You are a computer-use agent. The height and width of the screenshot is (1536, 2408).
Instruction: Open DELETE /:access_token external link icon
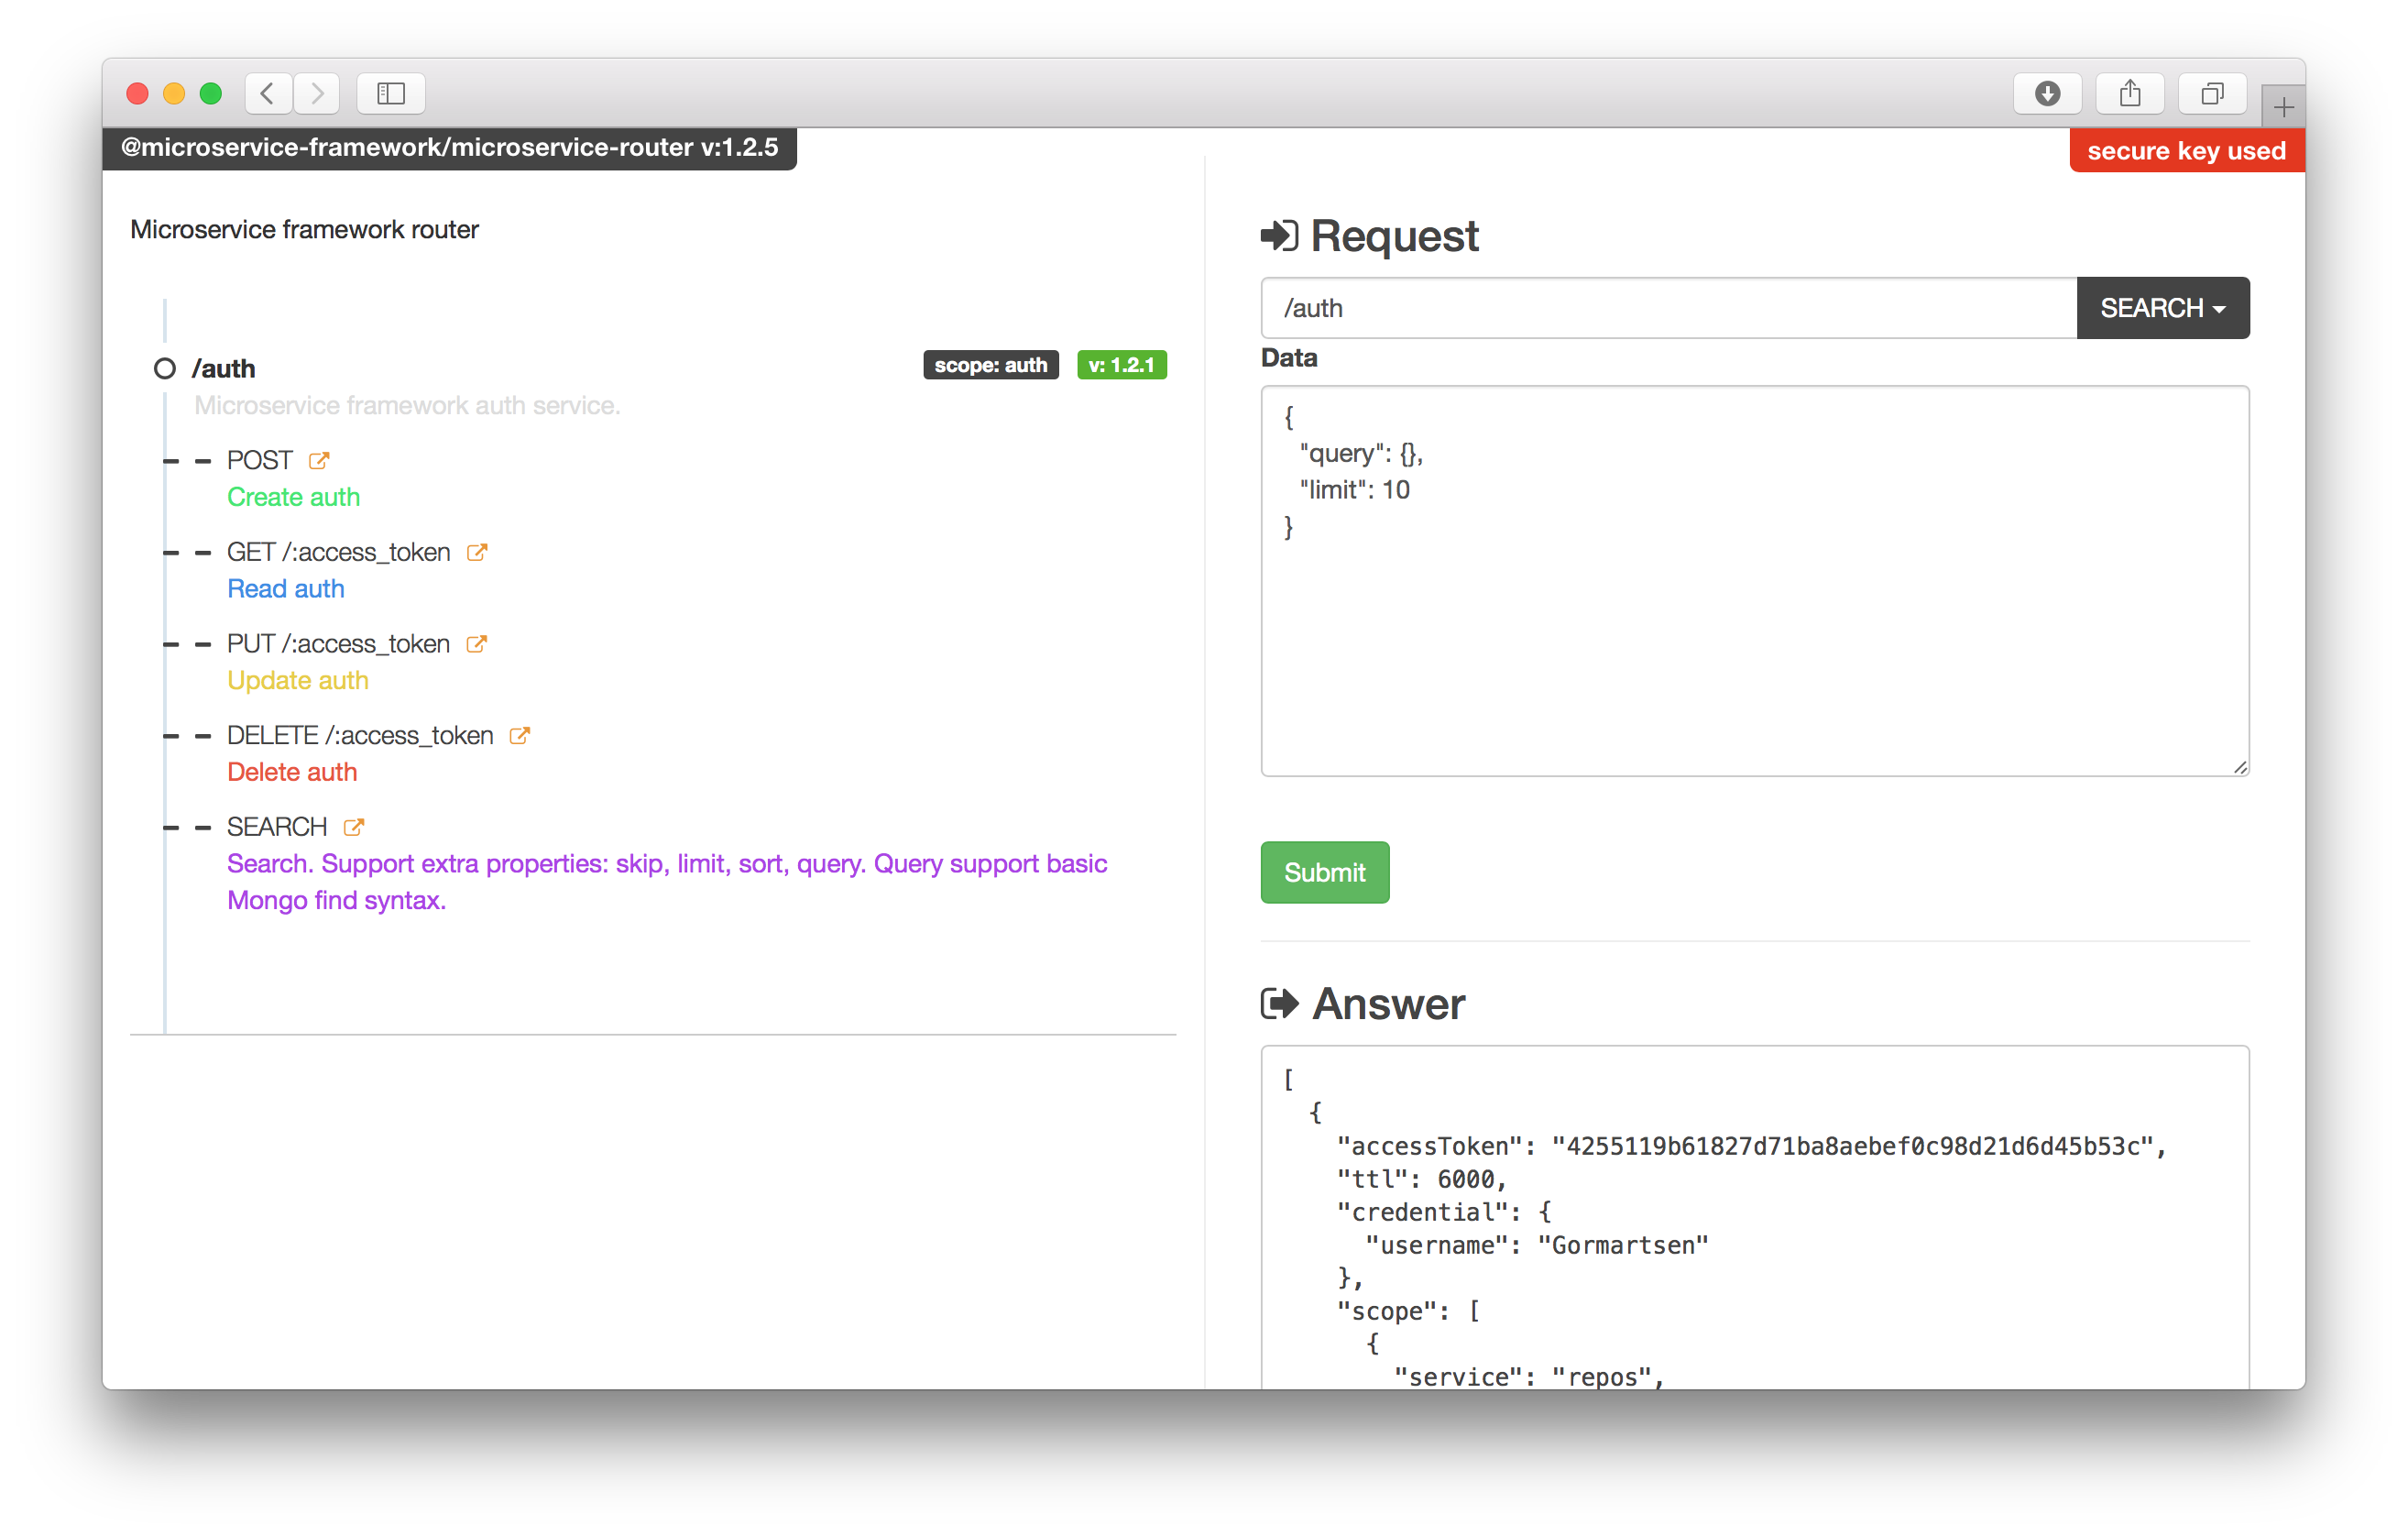pos(519,735)
